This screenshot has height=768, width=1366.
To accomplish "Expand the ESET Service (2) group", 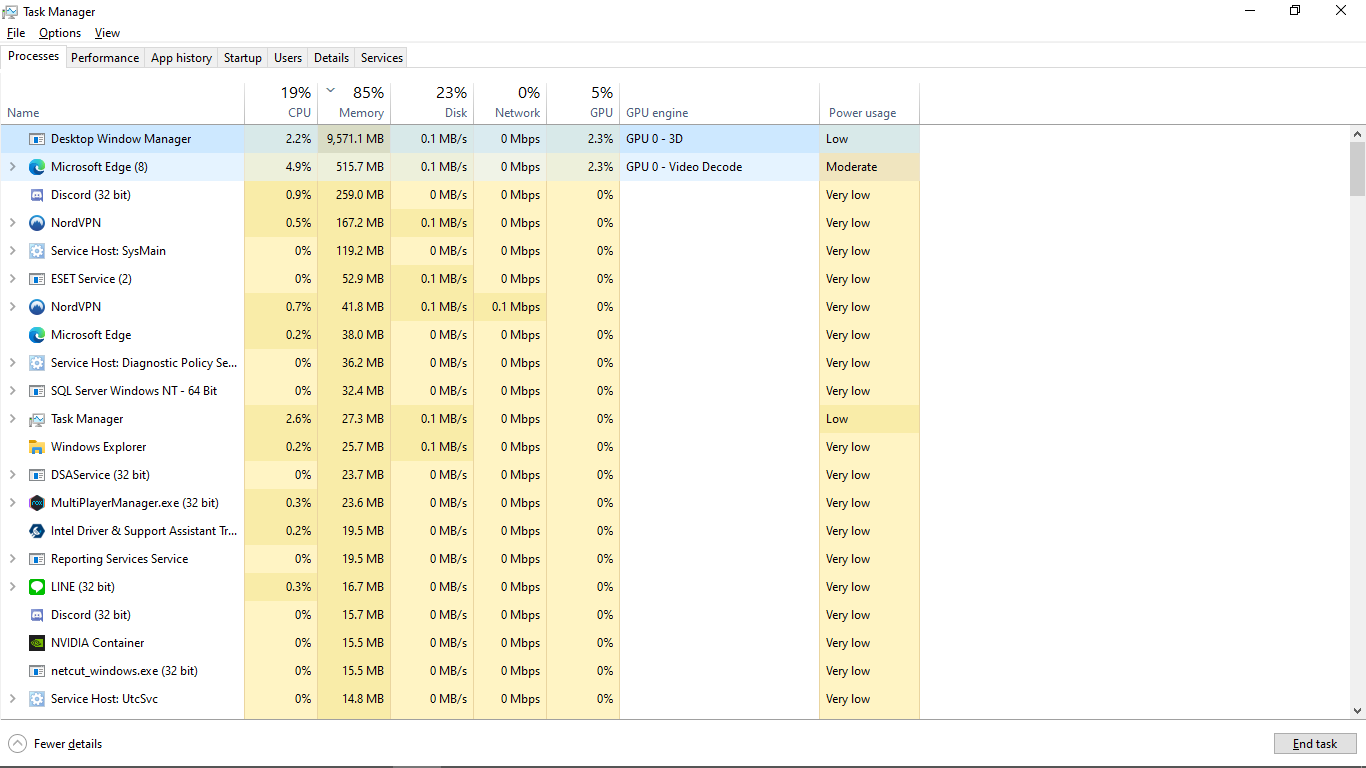I will click(13, 279).
